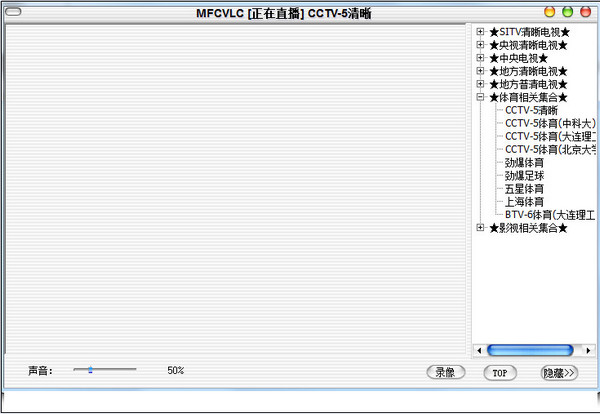Click the TOP always-on-top button

click(500, 373)
